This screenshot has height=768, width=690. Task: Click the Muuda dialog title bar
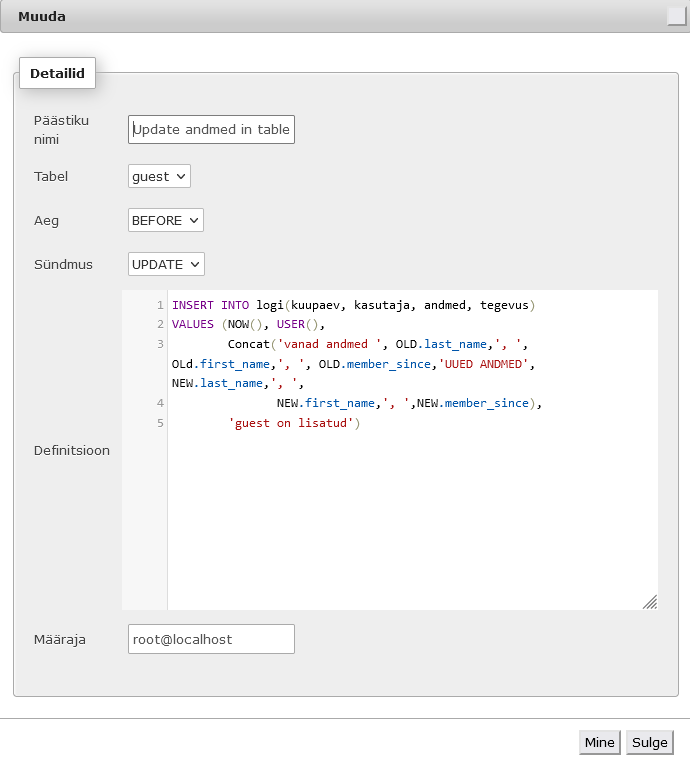click(x=333, y=16)
